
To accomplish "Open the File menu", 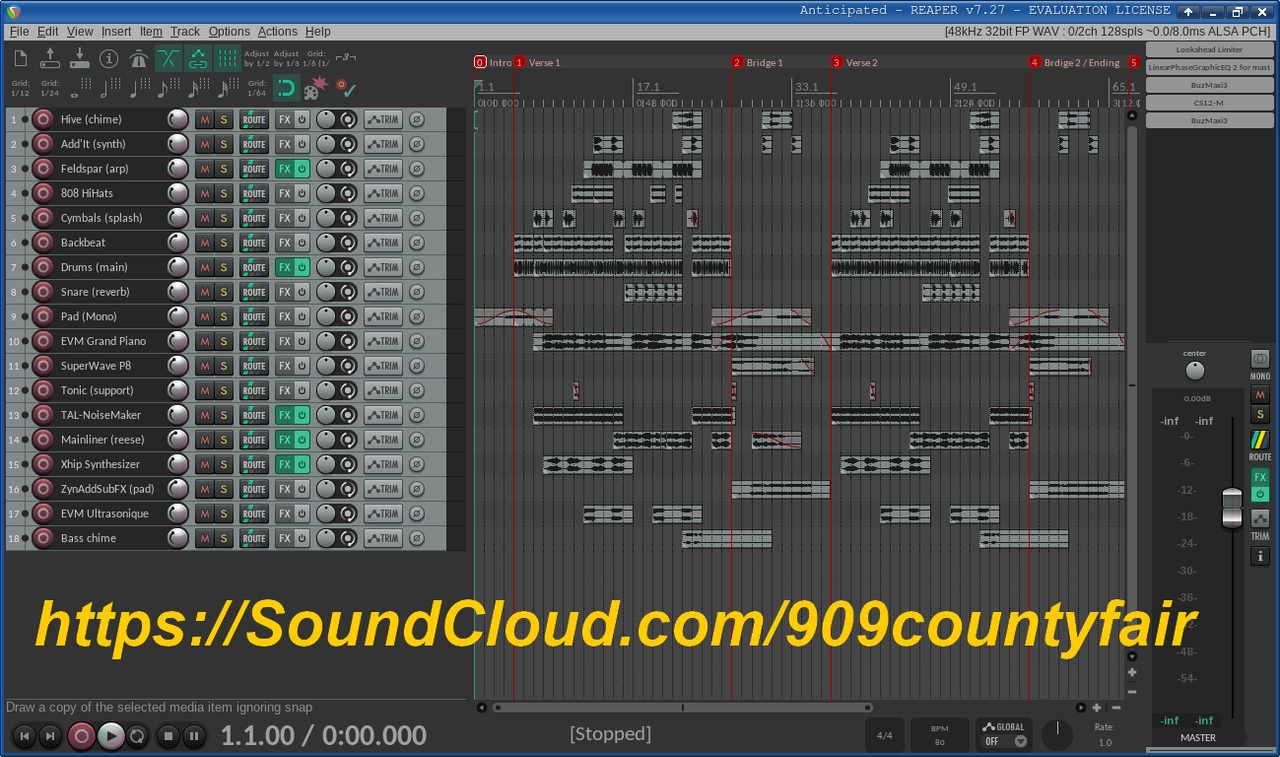I will point(19,32).
